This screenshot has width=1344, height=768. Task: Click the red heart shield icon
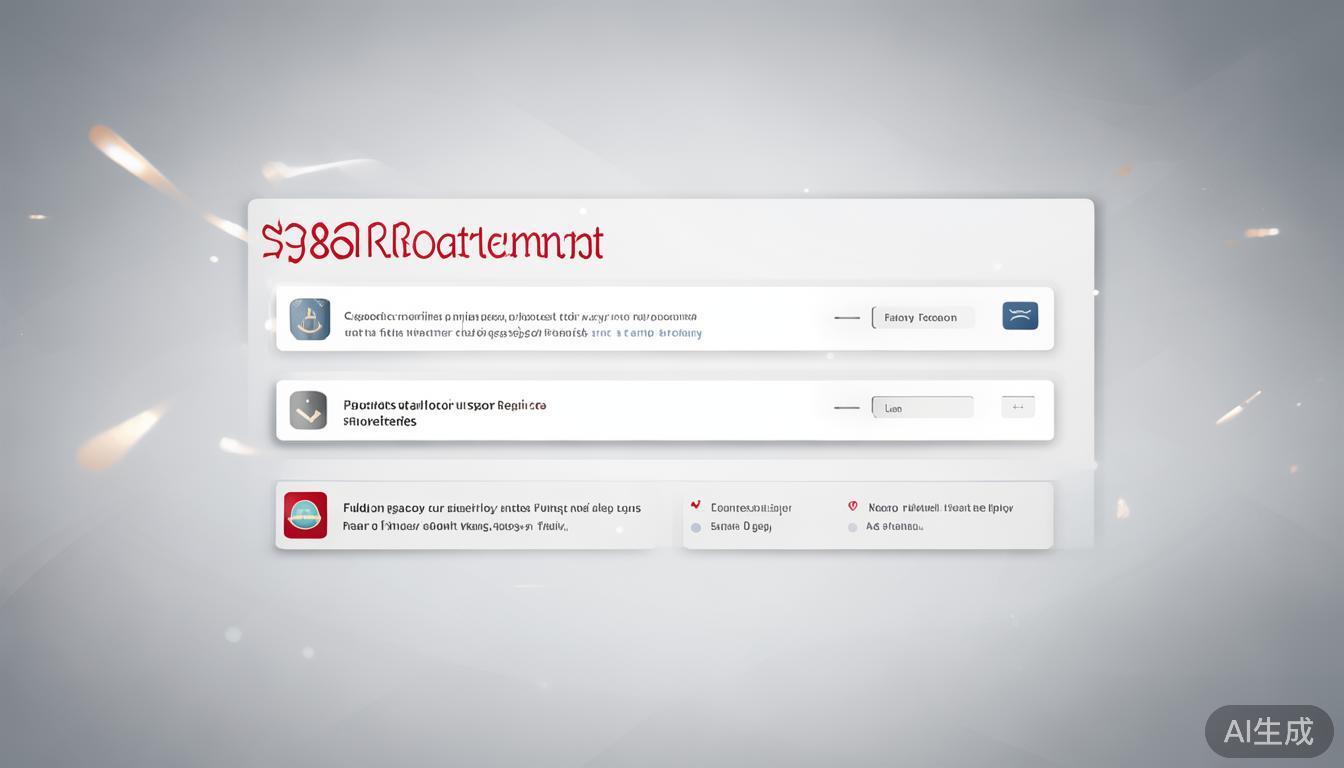coord(852,507)
